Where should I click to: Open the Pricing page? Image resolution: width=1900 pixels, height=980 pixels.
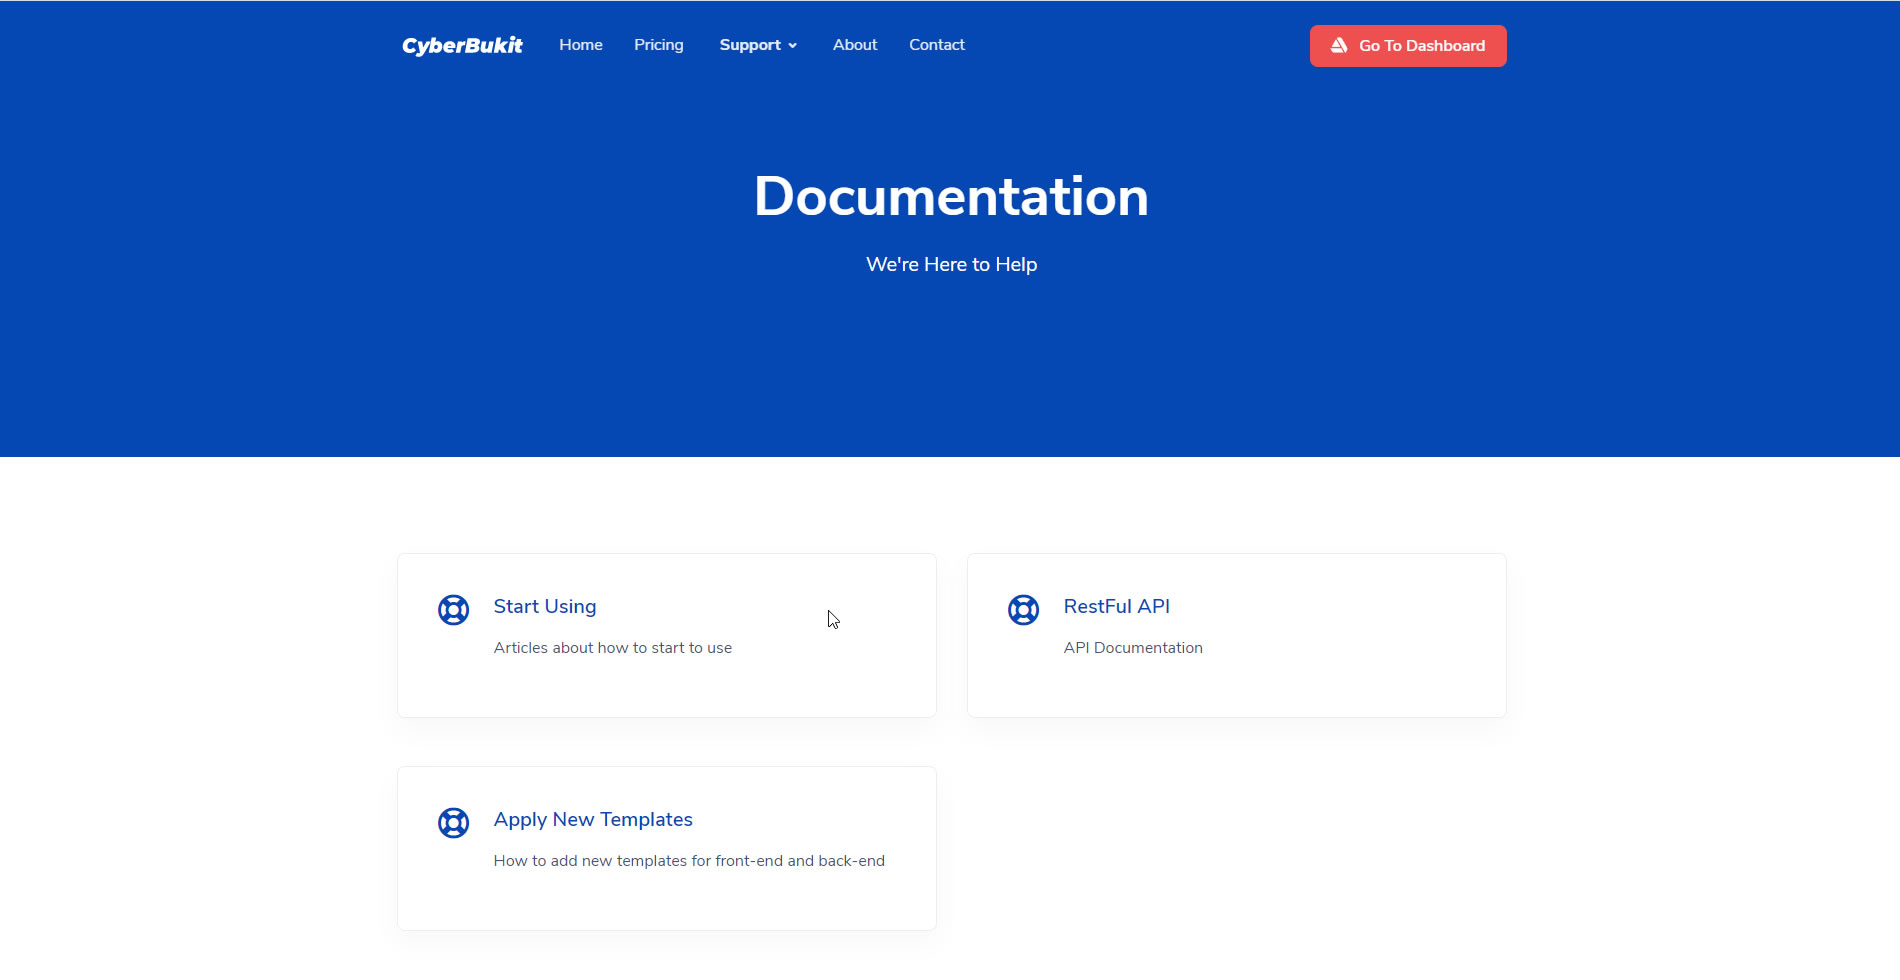[x=658, y=44]
